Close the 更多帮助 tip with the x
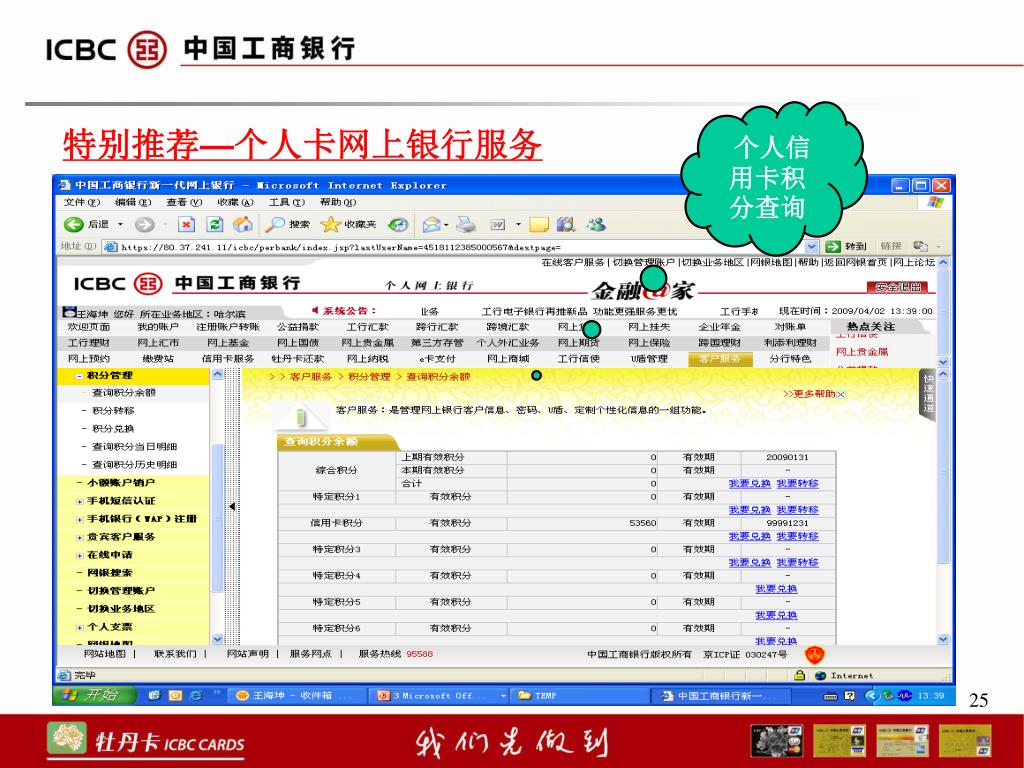This screenshot has width=1024, height=768. point(841,394)
